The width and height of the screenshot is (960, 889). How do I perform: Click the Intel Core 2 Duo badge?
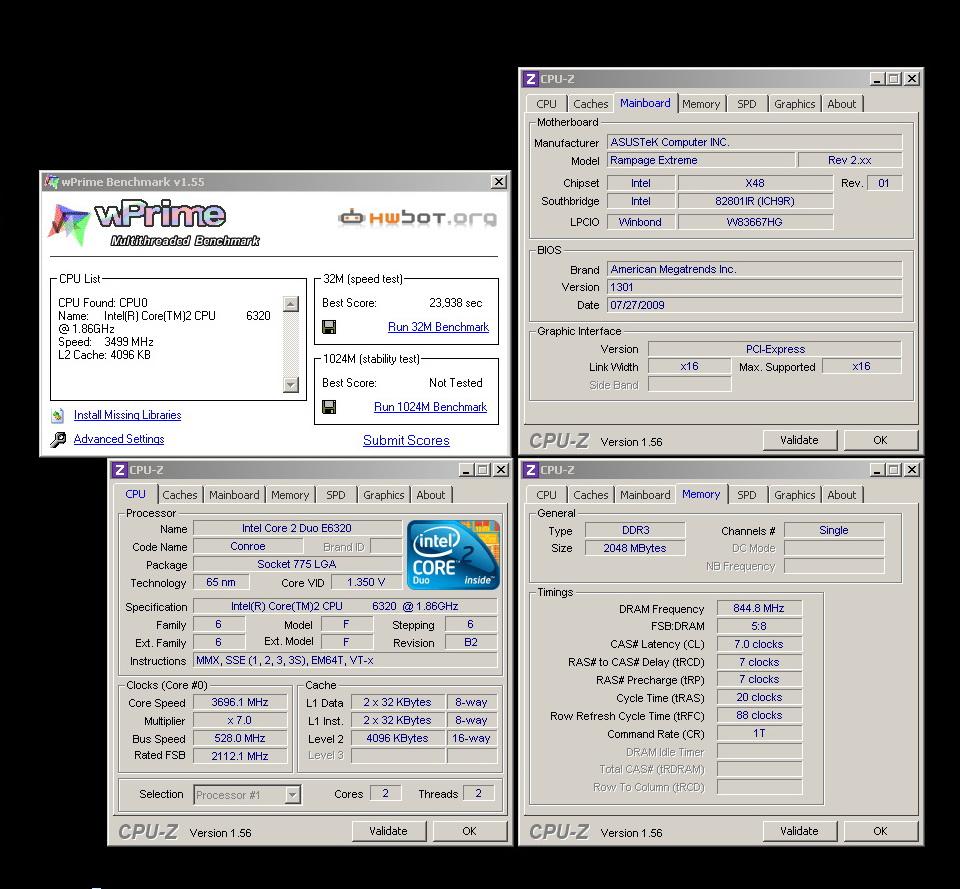[453, 555]
